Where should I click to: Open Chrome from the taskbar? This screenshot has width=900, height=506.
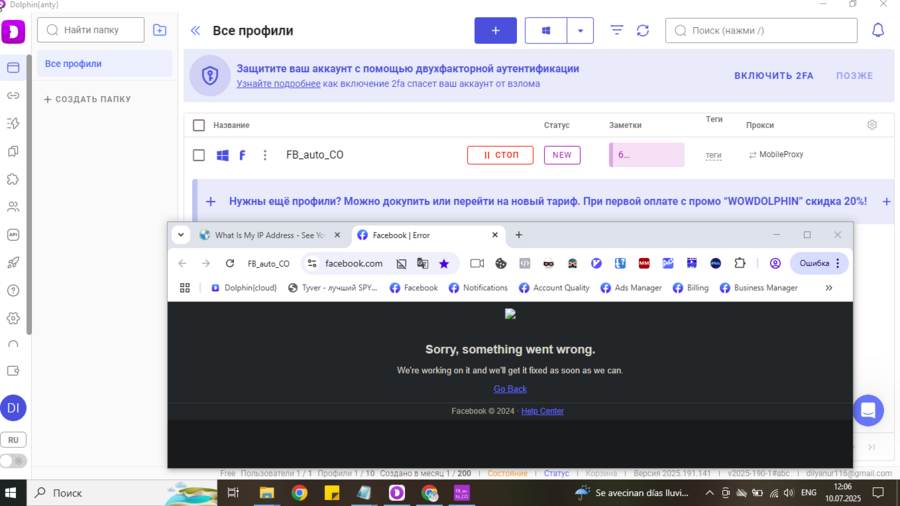[x=299, y=493]
